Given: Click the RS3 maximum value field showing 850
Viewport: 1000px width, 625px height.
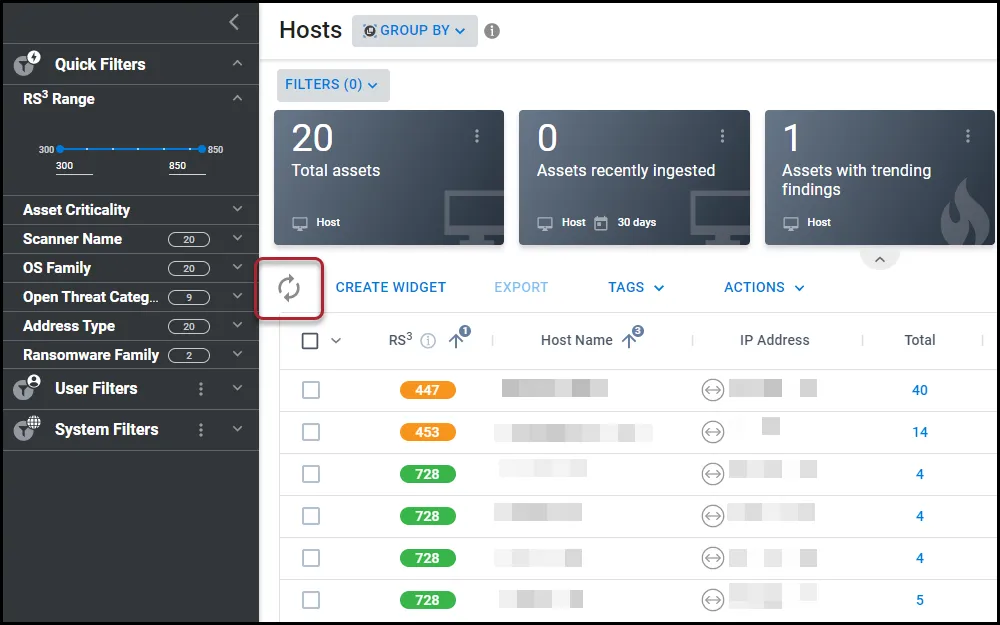Looking at the screenshot, I should pyautogui.click(x=187, y=166).
